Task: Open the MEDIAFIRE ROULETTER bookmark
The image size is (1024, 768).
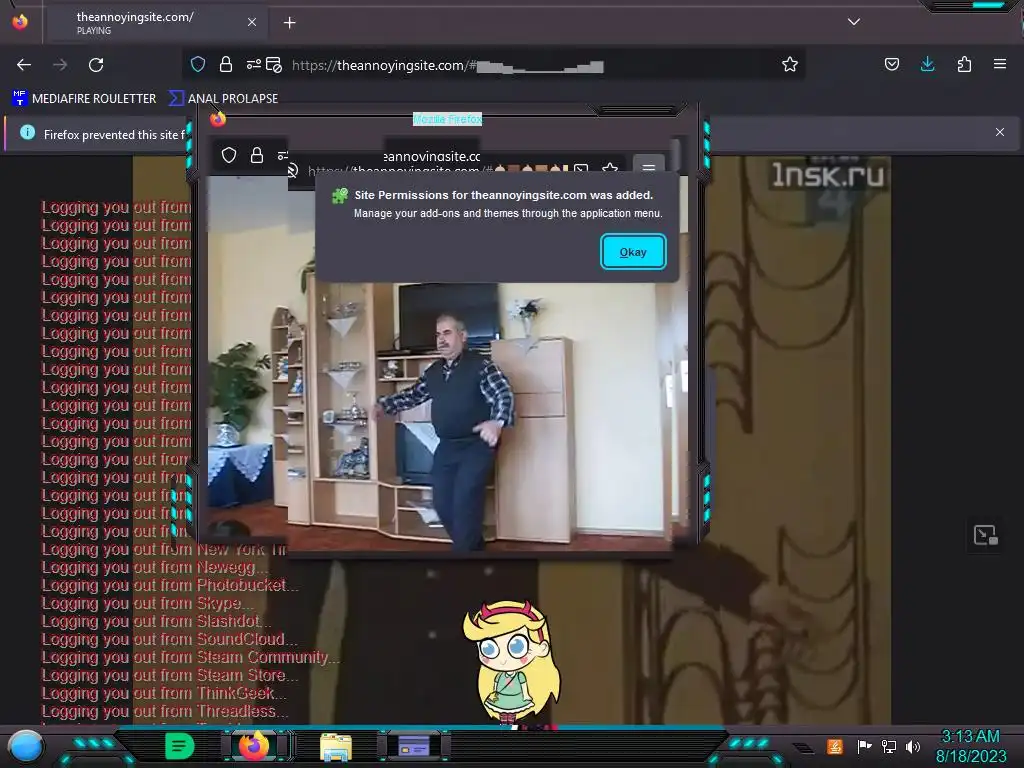Action: coord(84,99)
